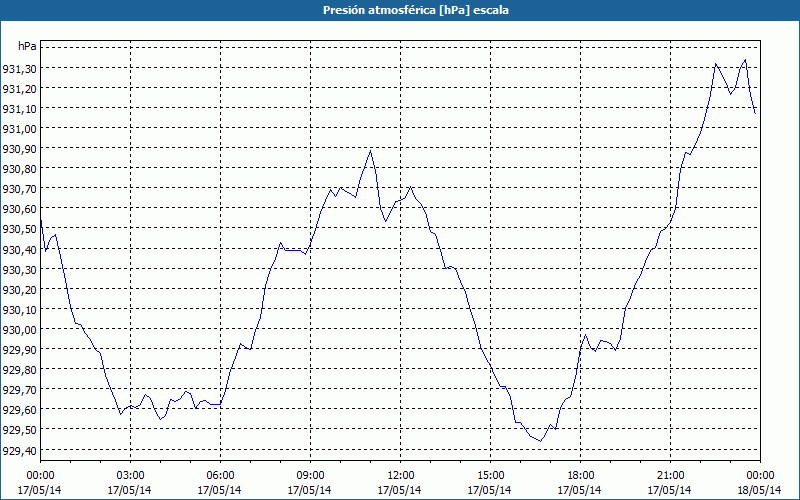Click the 'hPa' unit label
The width and height of the screenshot is (800, 500).
click(27, 46)
